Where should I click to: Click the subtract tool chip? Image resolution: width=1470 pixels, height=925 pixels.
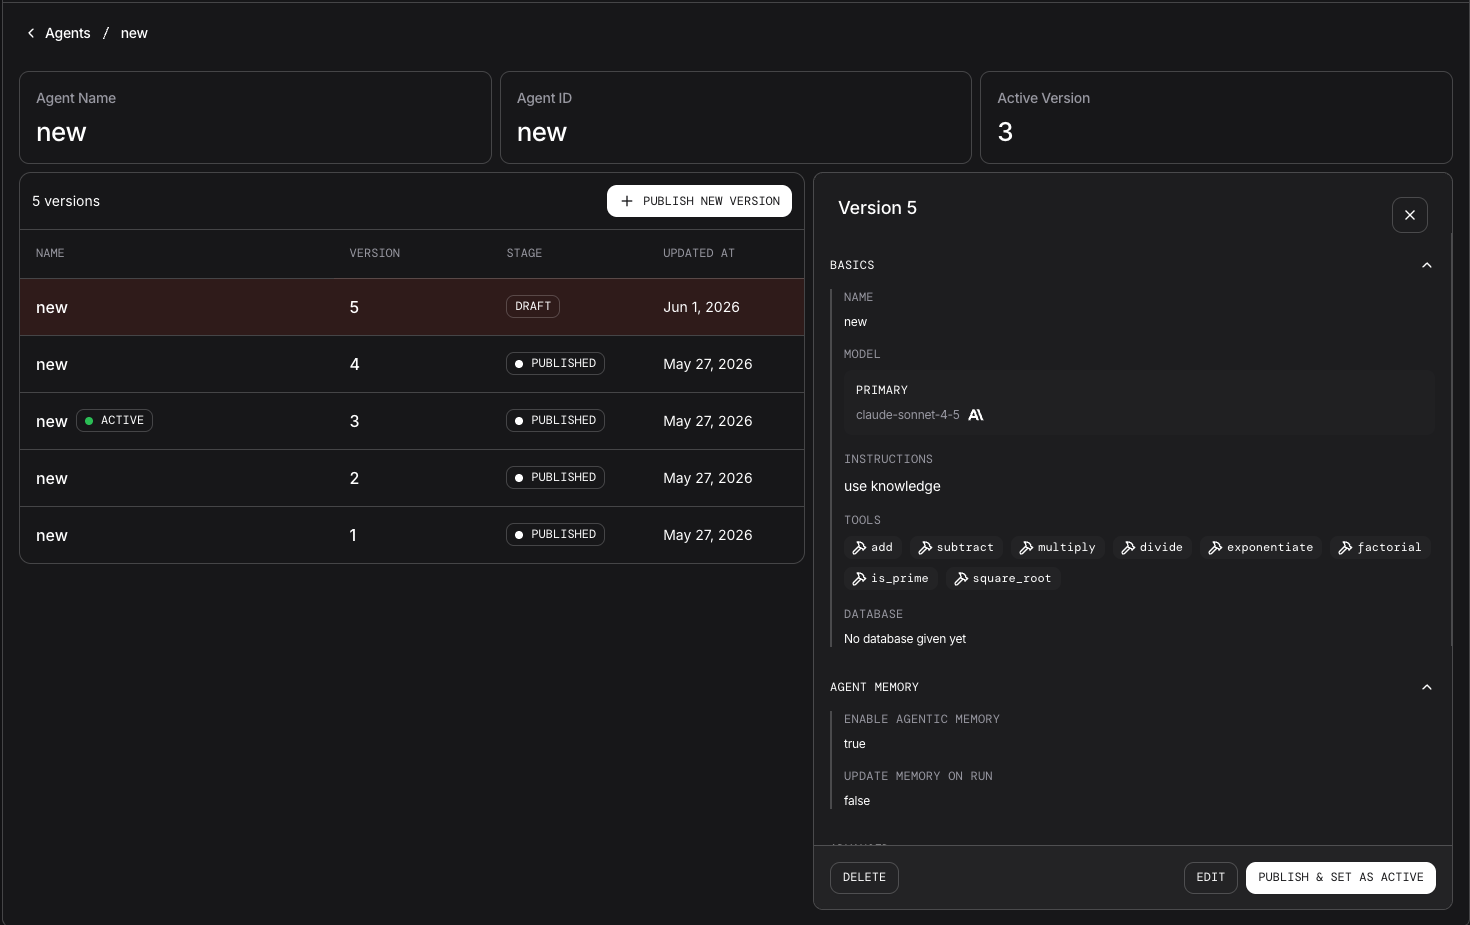(956, 547)
